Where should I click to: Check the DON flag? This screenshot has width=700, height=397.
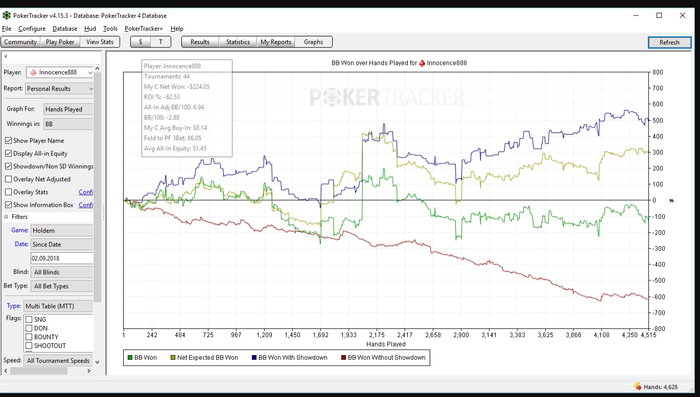29,328
